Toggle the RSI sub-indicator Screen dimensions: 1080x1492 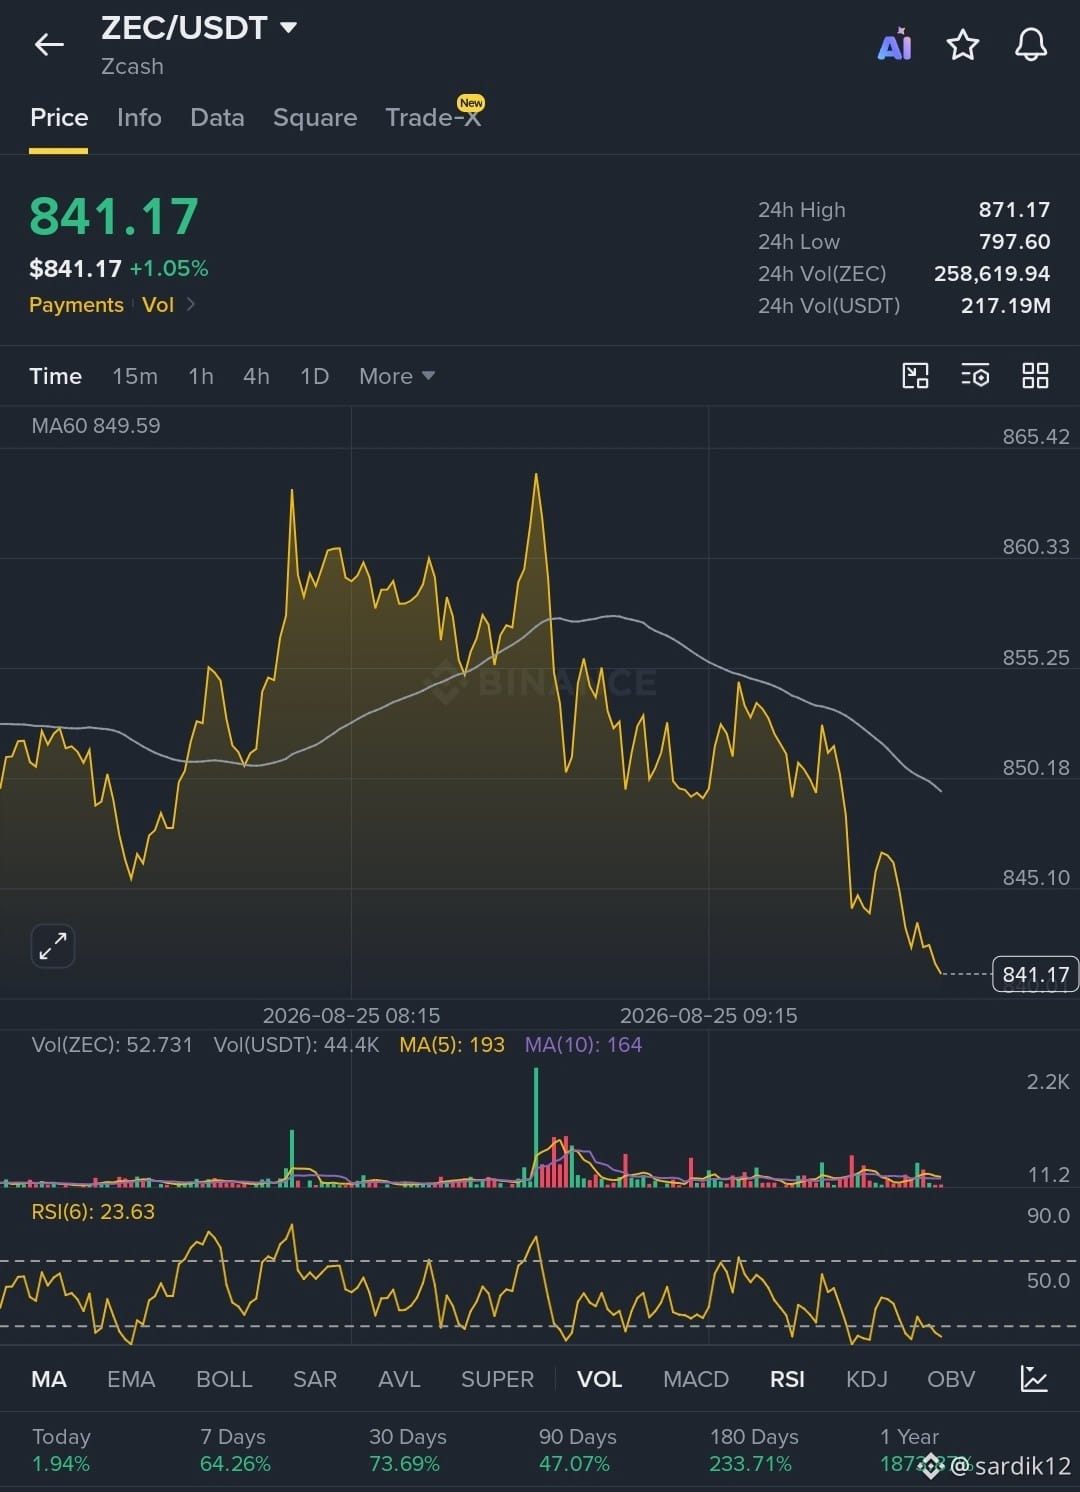[787, 1379]
